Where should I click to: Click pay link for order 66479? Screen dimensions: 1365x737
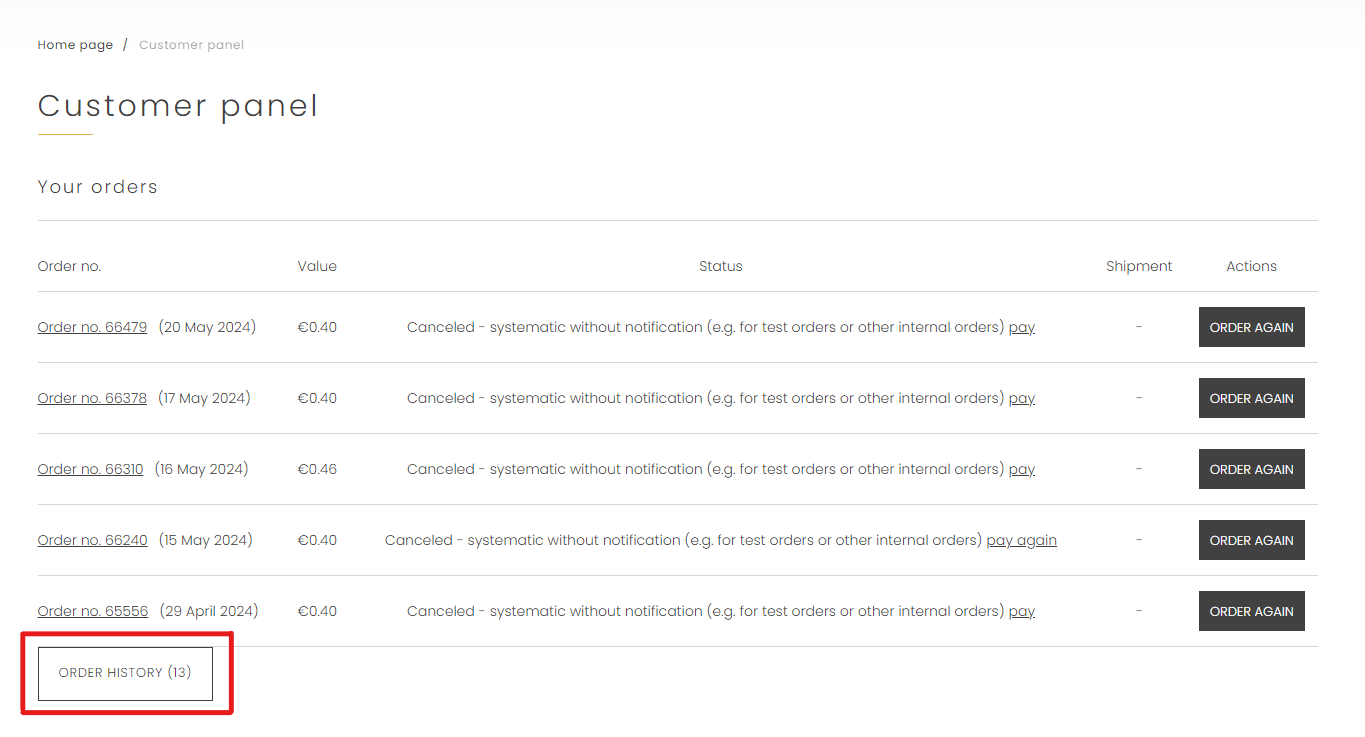tap(1021, 327)
